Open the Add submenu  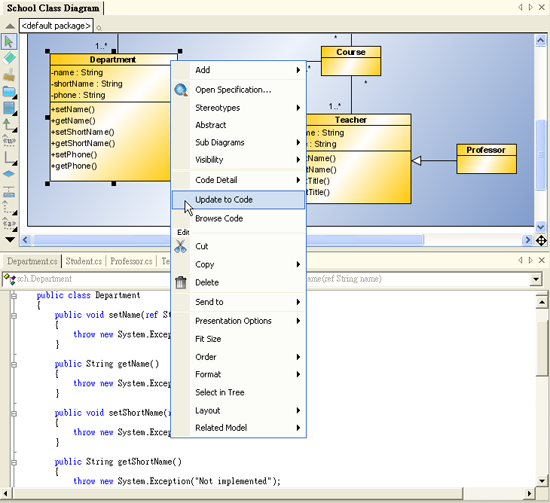[x=239, y=70]
